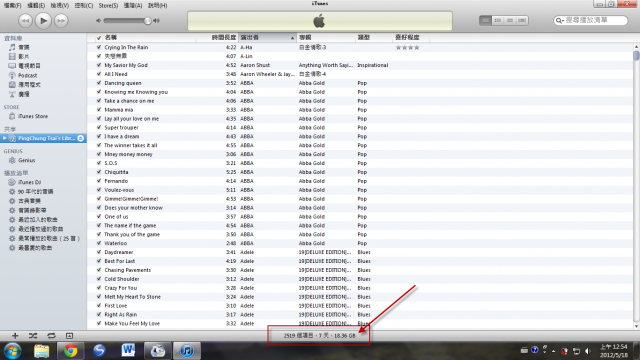
Task: Click the iTunes taskbar icon
Action: coord(187,351)
